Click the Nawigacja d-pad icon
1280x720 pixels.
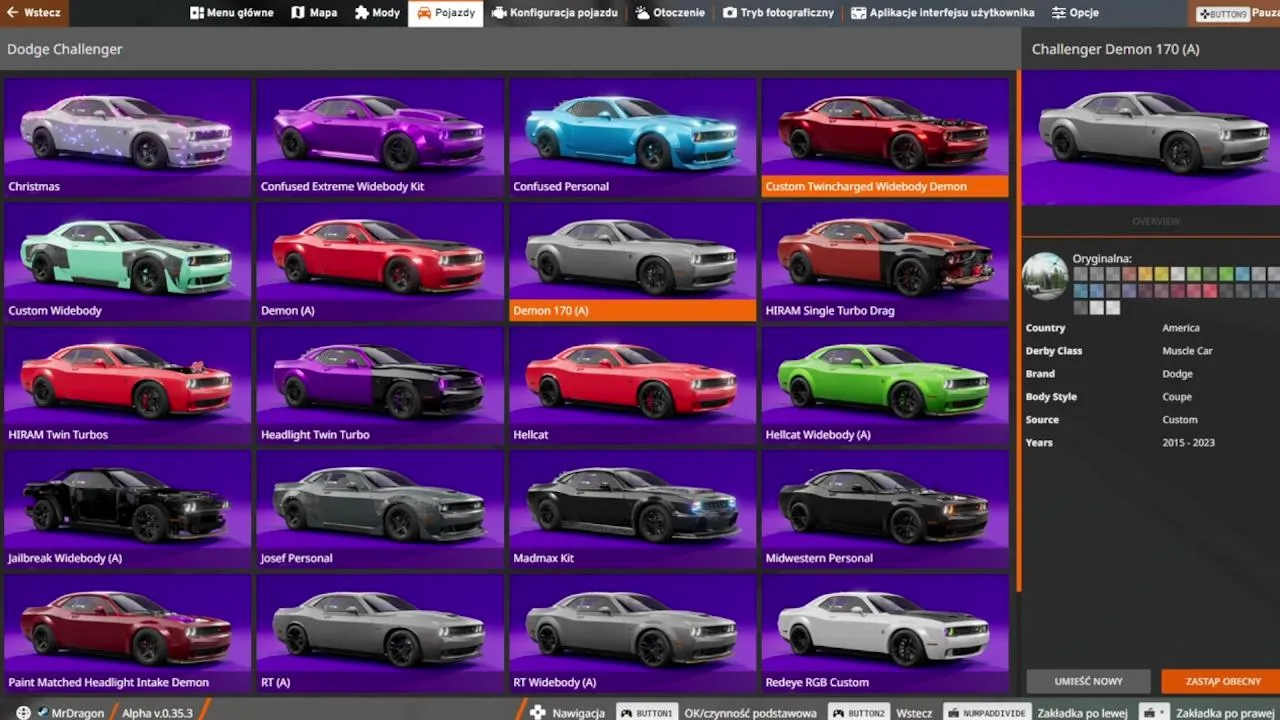(x=538, y=712)
